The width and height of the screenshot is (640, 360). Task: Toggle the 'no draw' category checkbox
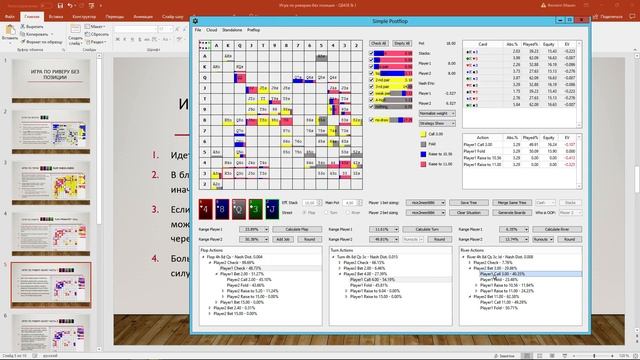pyautogui.click(x=371, y=120)
